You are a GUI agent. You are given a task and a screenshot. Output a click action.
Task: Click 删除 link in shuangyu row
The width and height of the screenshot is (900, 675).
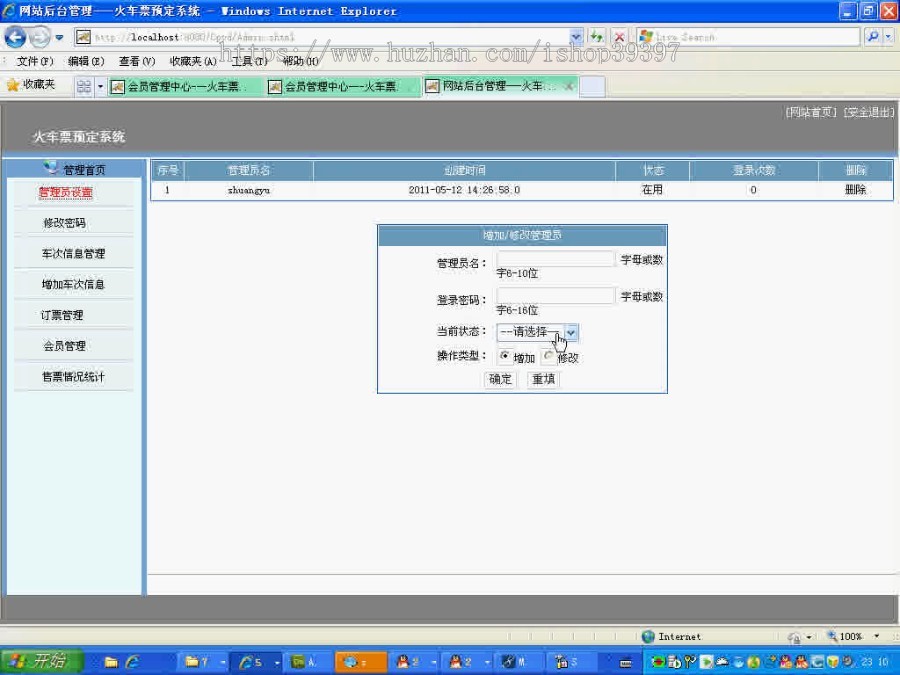click(x=855, y=189)
